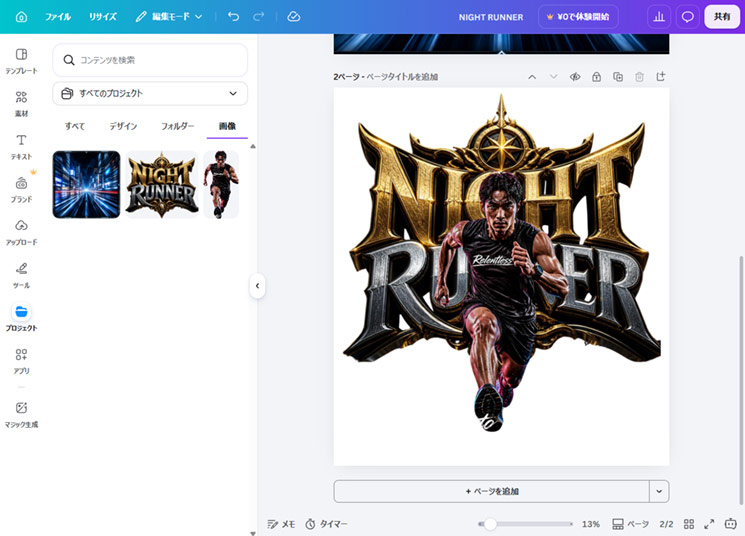Select プロジェクト projects panel

click(x=21, y=318)
